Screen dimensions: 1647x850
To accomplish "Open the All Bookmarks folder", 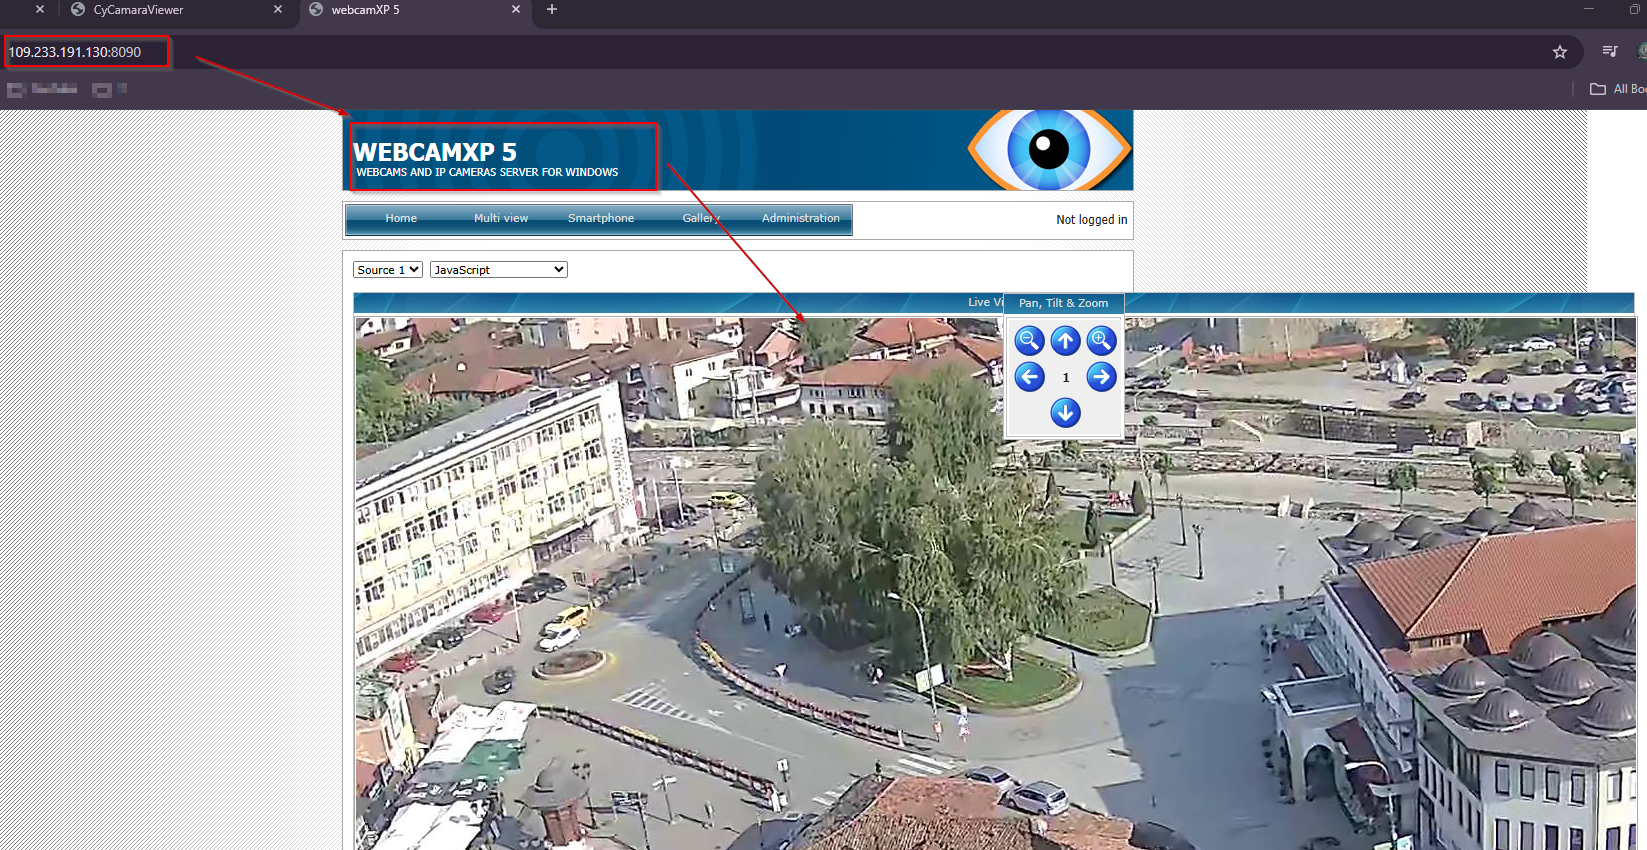I will coord(1618,89).
